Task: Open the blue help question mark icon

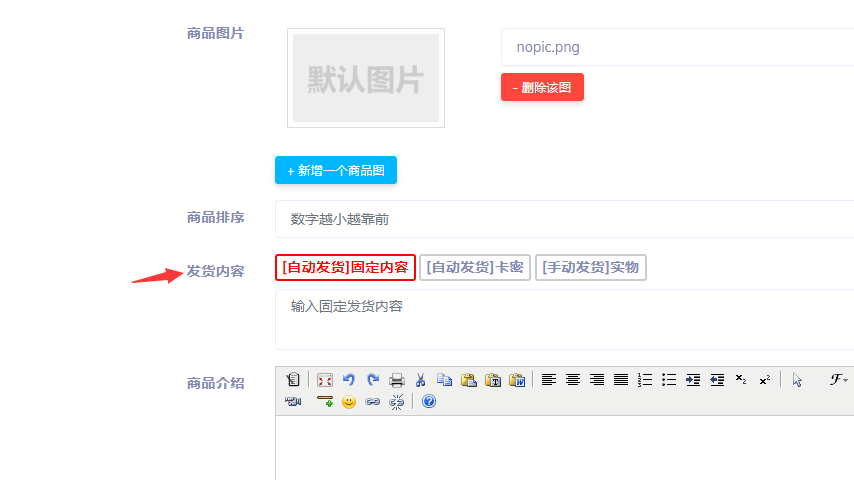Action: (x=429, y=402)
